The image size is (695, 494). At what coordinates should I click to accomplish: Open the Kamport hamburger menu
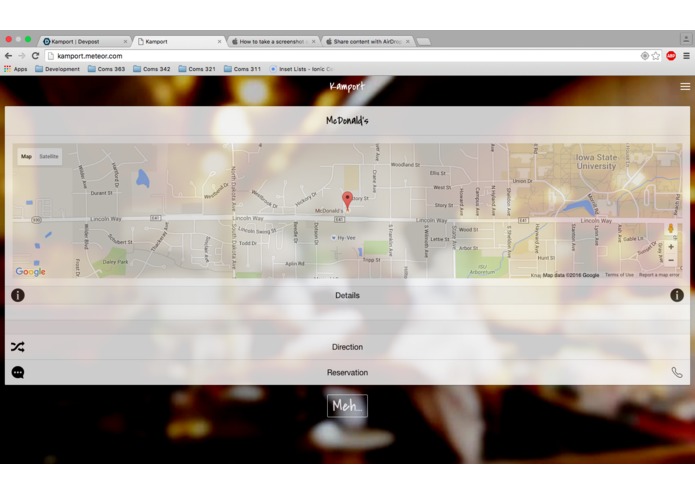685,86
